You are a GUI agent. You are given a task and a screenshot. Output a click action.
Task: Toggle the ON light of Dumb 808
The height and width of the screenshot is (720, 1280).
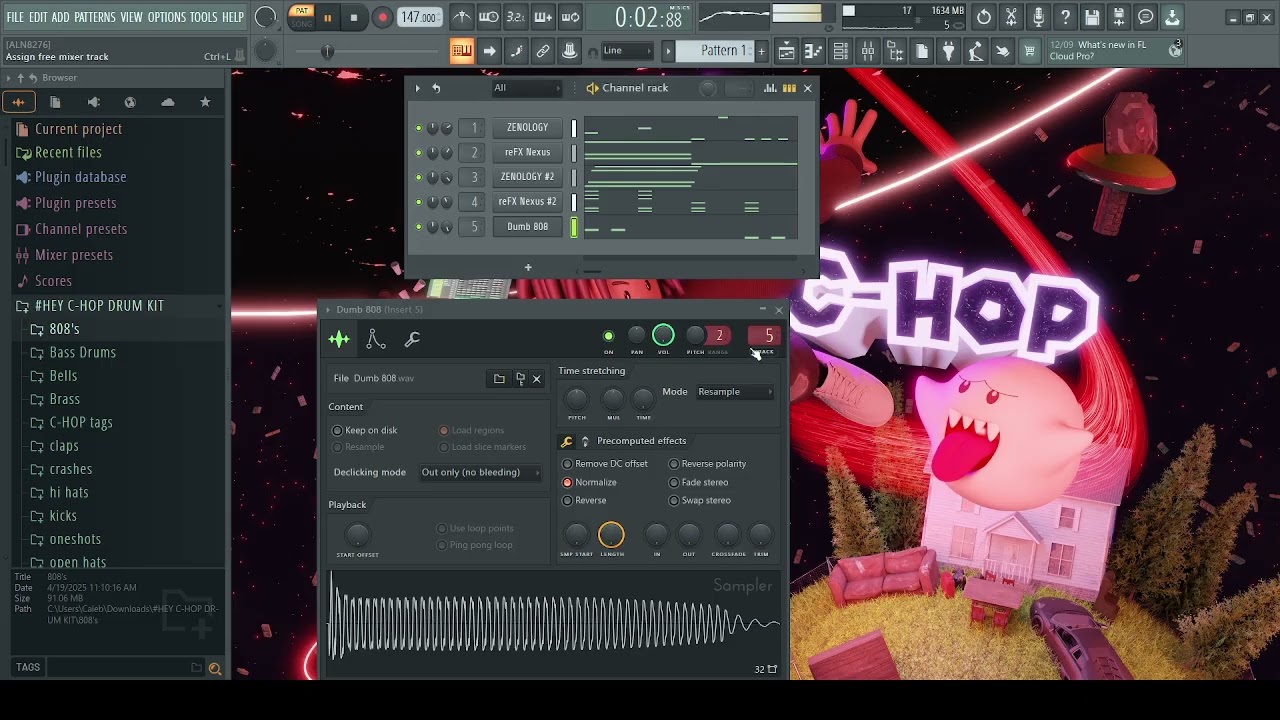pyautogui.click(x=608, y=336)
